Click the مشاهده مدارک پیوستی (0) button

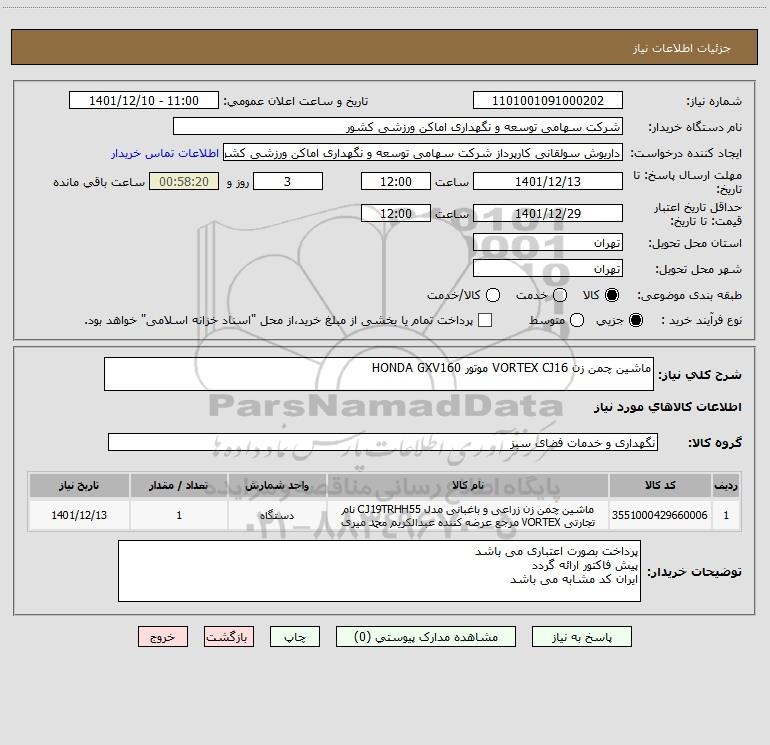[426, 637]
